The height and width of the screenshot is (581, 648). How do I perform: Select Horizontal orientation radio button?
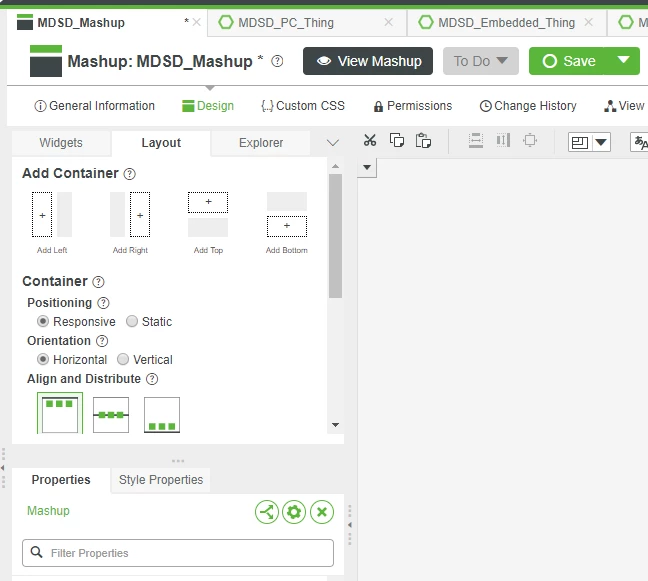pyautogui.click(x=43, y=359)
